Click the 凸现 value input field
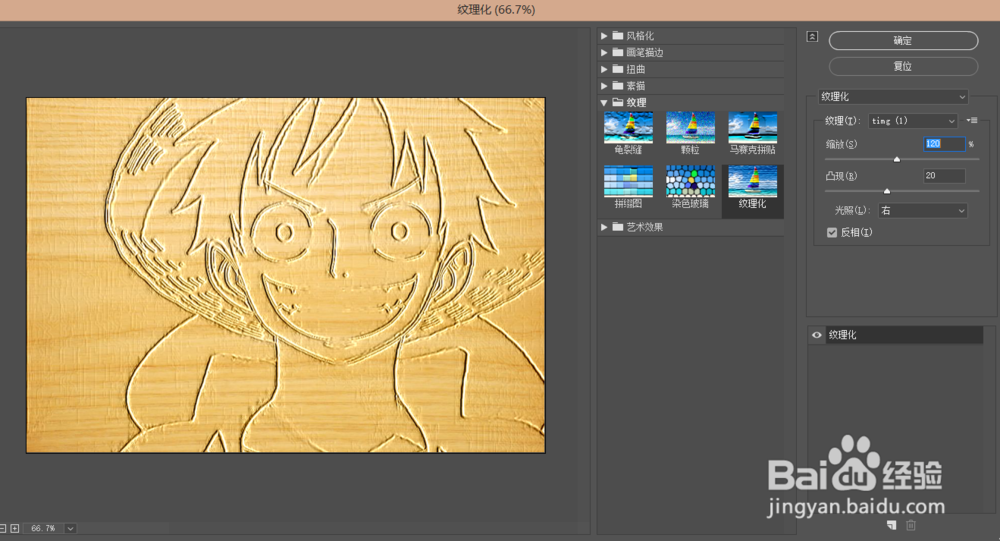 tap(944, 175)
